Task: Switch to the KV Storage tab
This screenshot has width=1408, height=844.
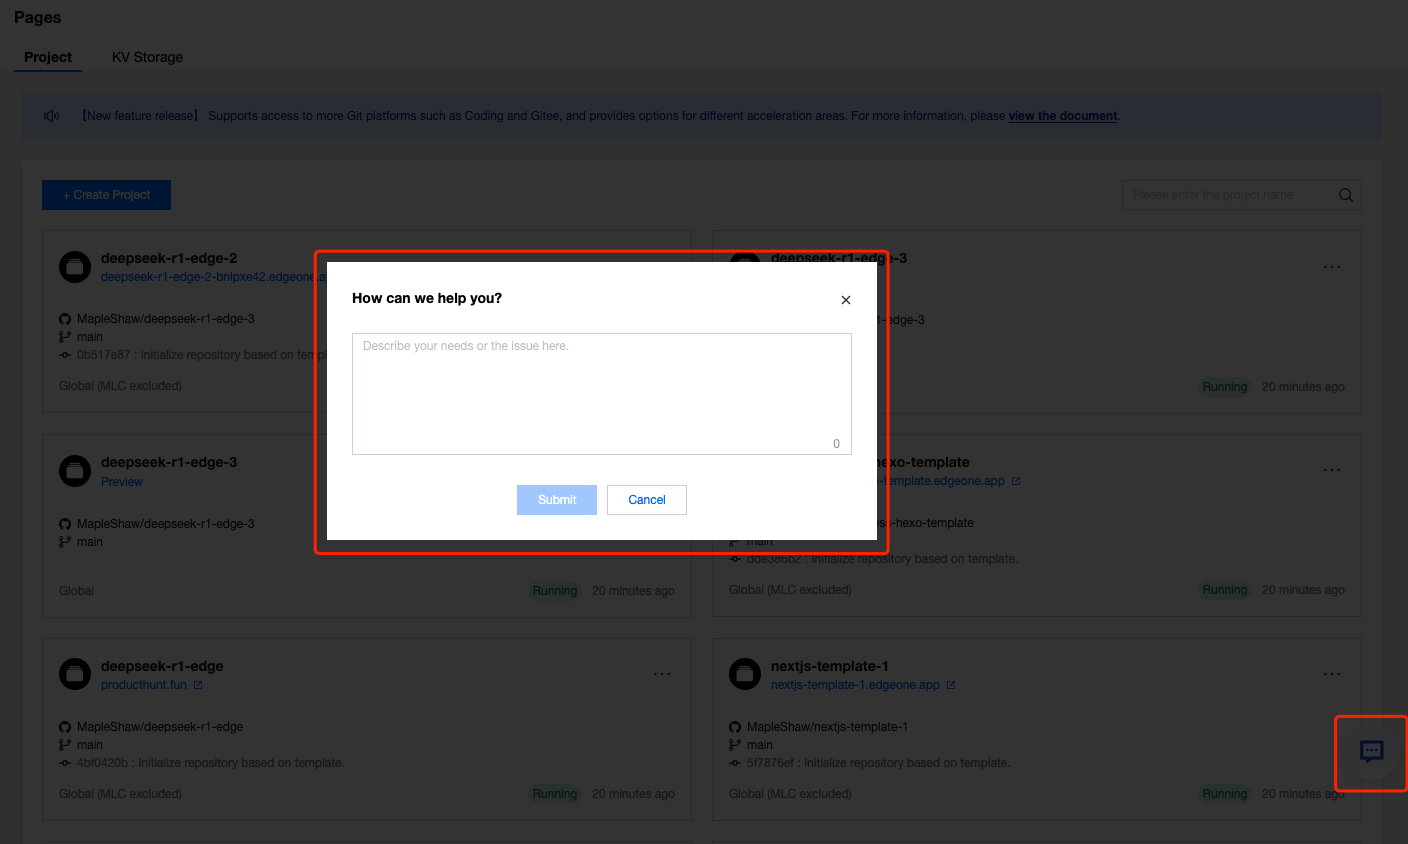Action: [147, 57]
